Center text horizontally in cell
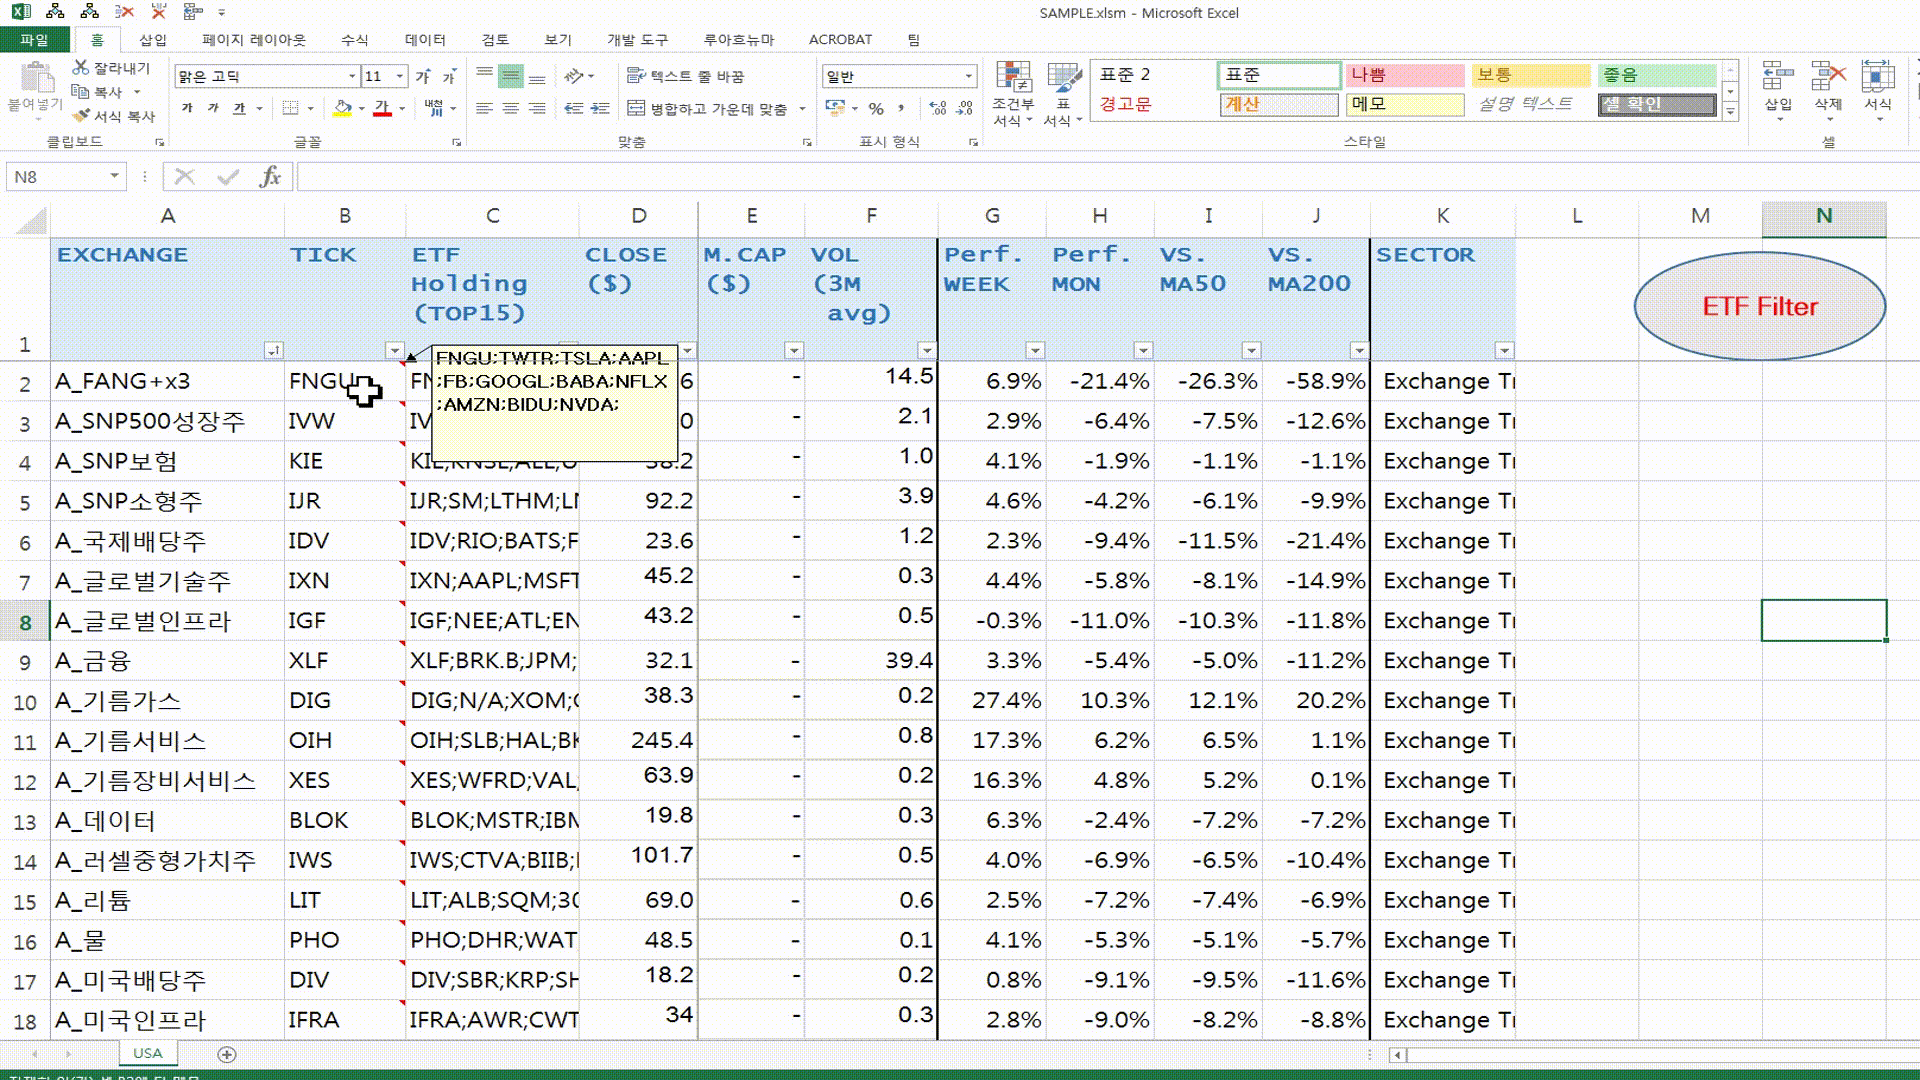Image resolution: width=1920 pixels, height=1080 pixels. point(510,108)
